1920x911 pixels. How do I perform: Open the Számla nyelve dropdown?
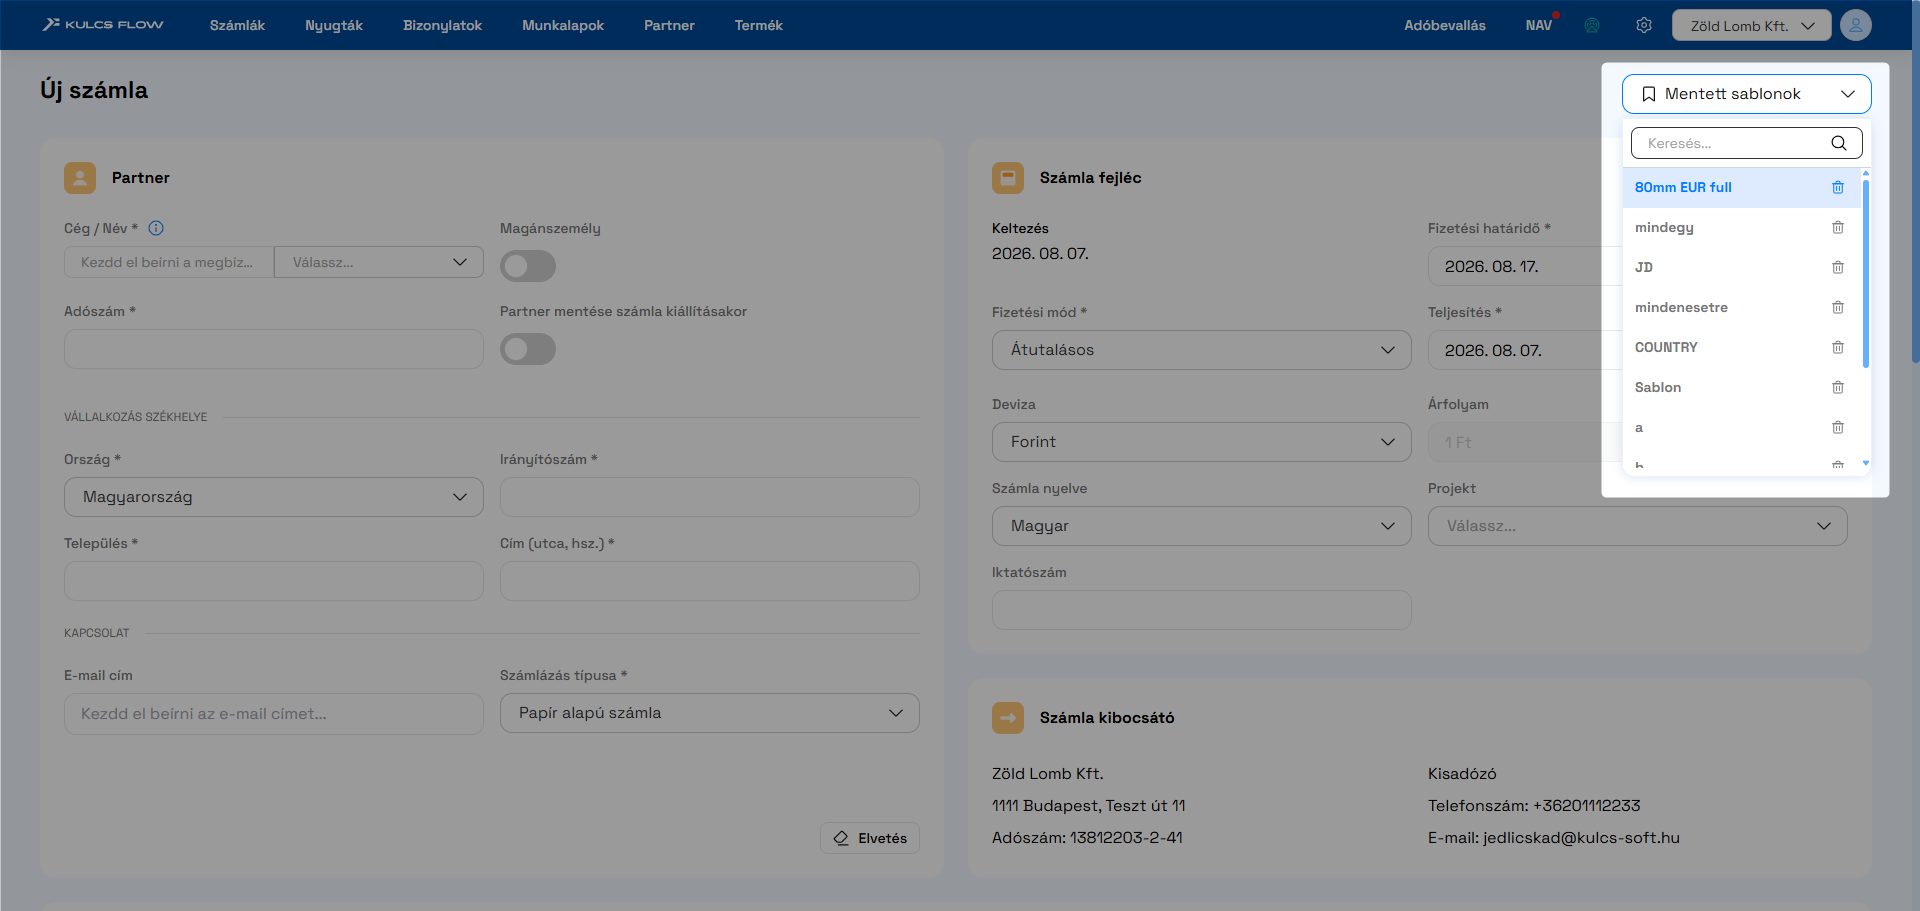[1202, 526]
